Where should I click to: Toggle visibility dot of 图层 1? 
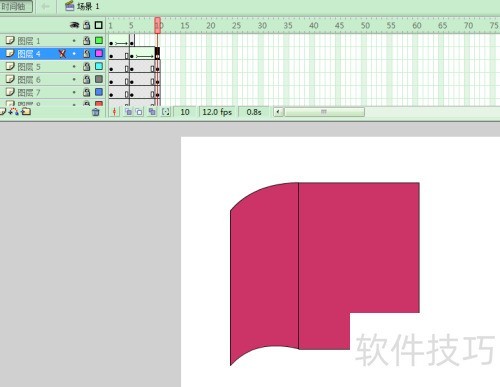(74, 41)
